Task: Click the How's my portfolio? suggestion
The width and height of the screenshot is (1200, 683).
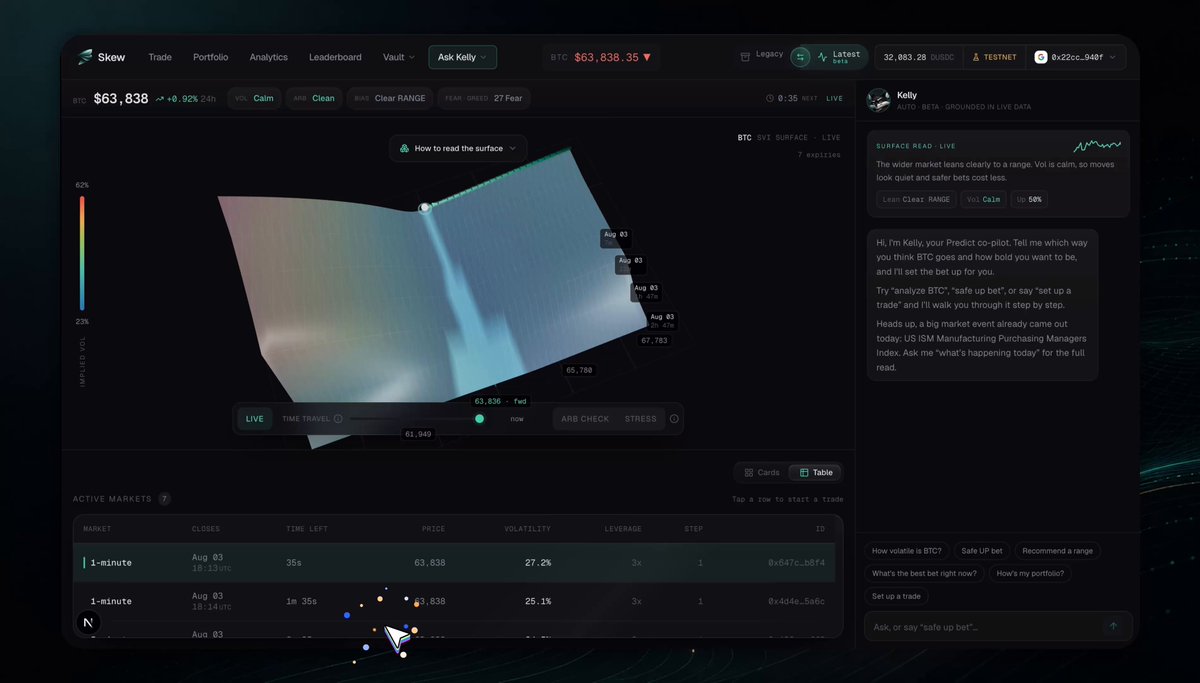Action: click(x=1030, y=573)
